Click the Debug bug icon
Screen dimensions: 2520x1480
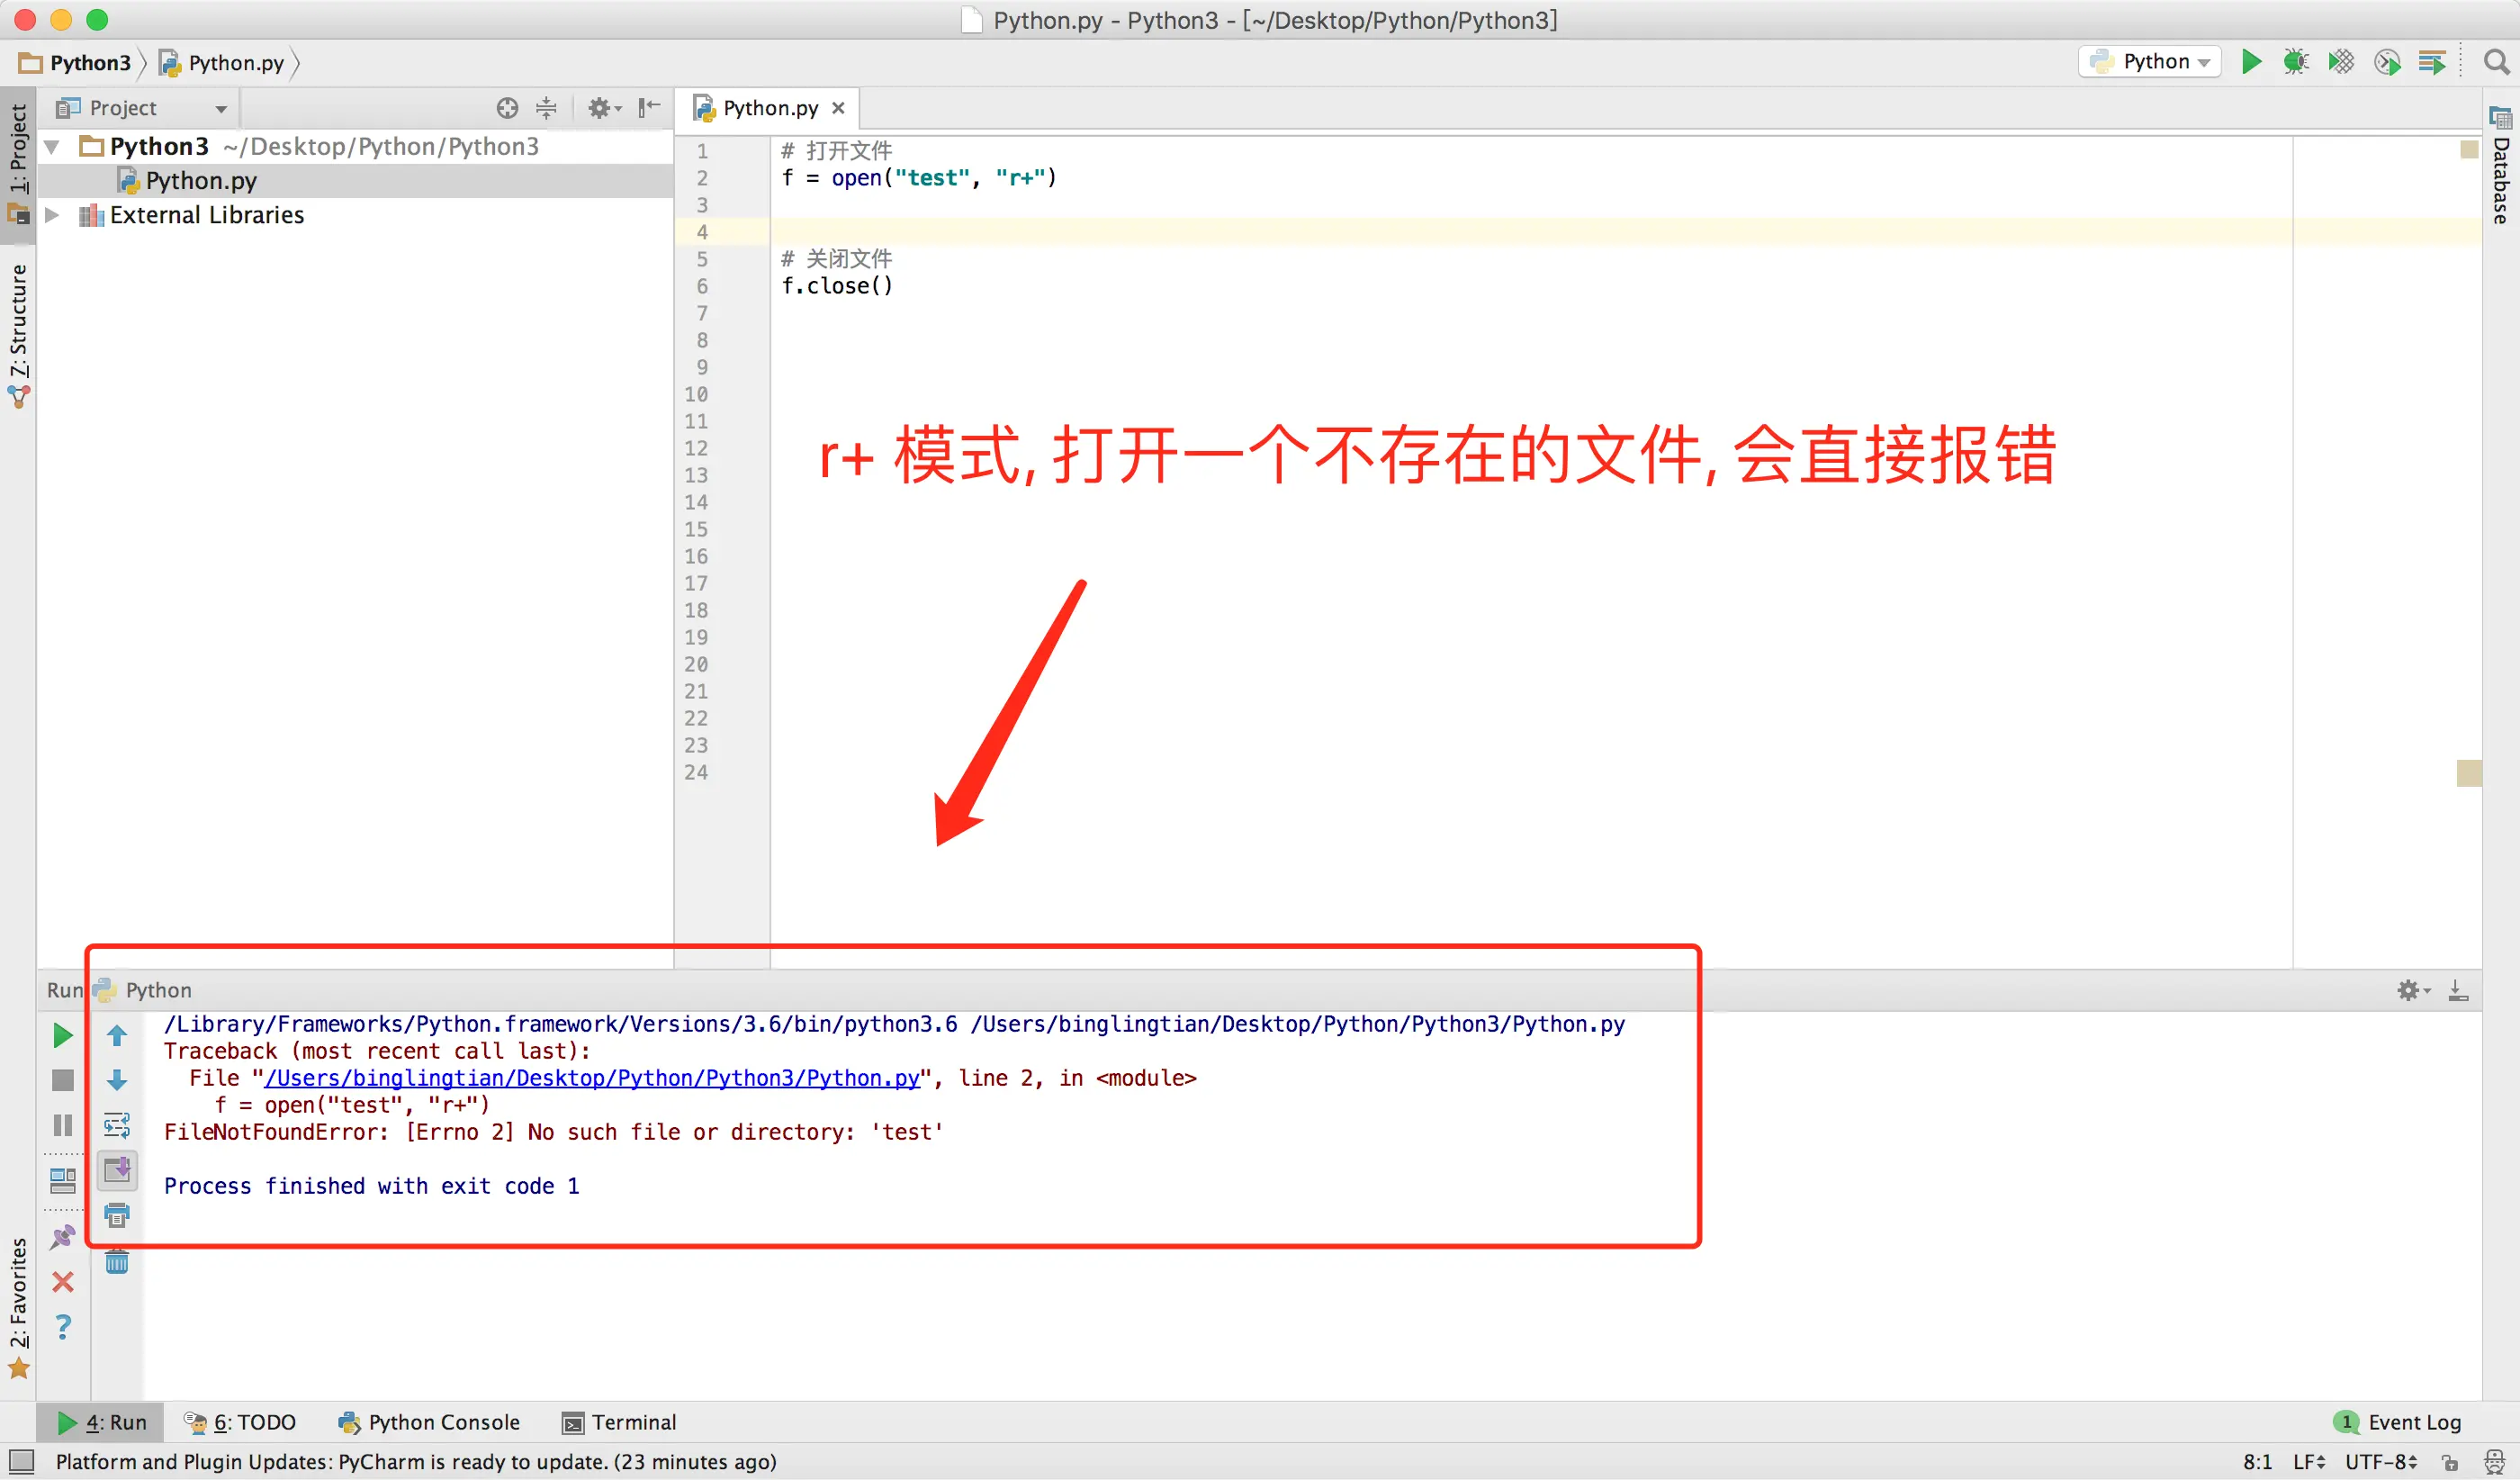click(x=2295, y=62)
